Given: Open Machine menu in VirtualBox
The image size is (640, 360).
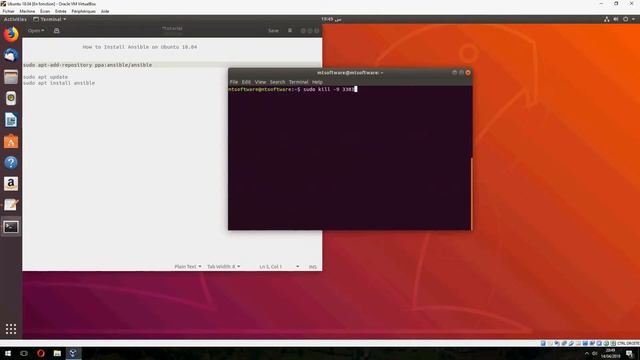Looking at the screenshot, I should click(27, 11).
